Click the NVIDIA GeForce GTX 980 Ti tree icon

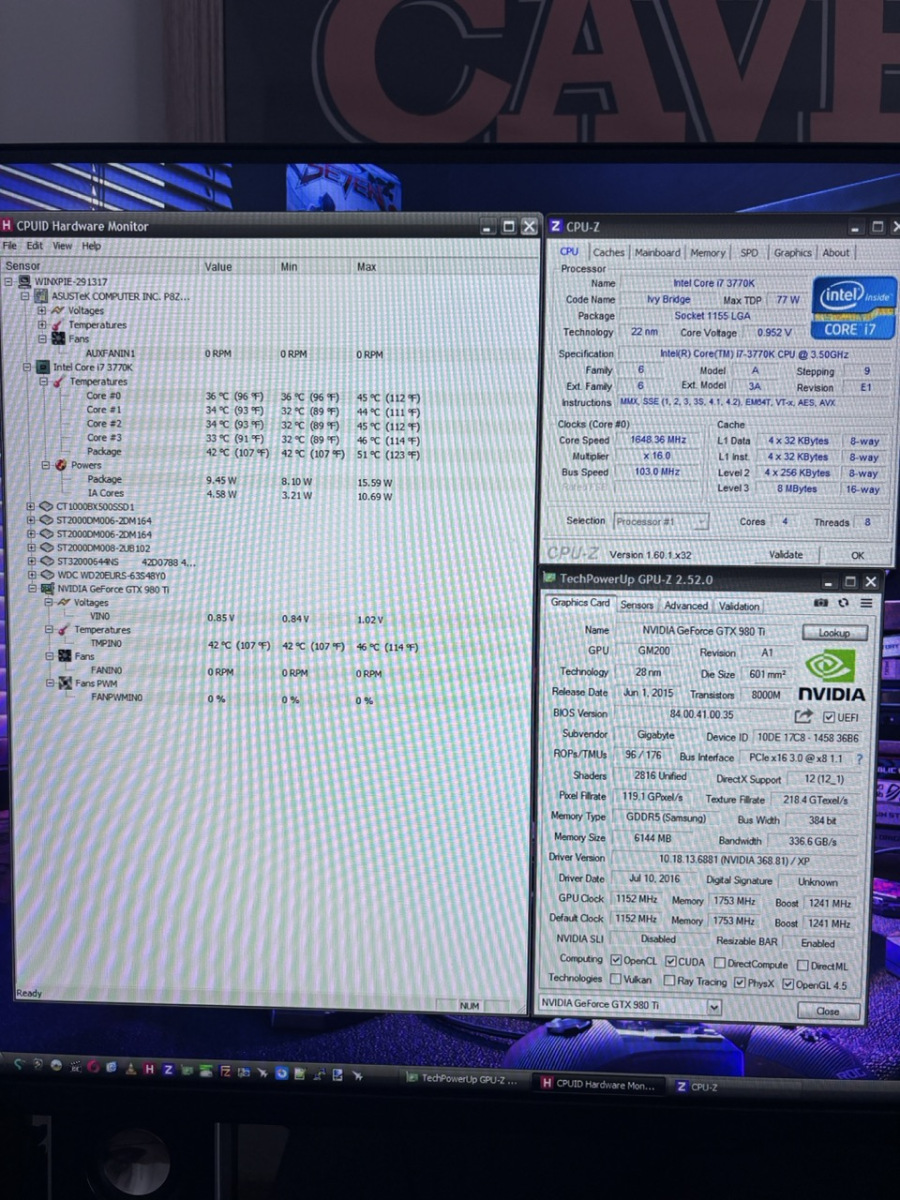46,589
